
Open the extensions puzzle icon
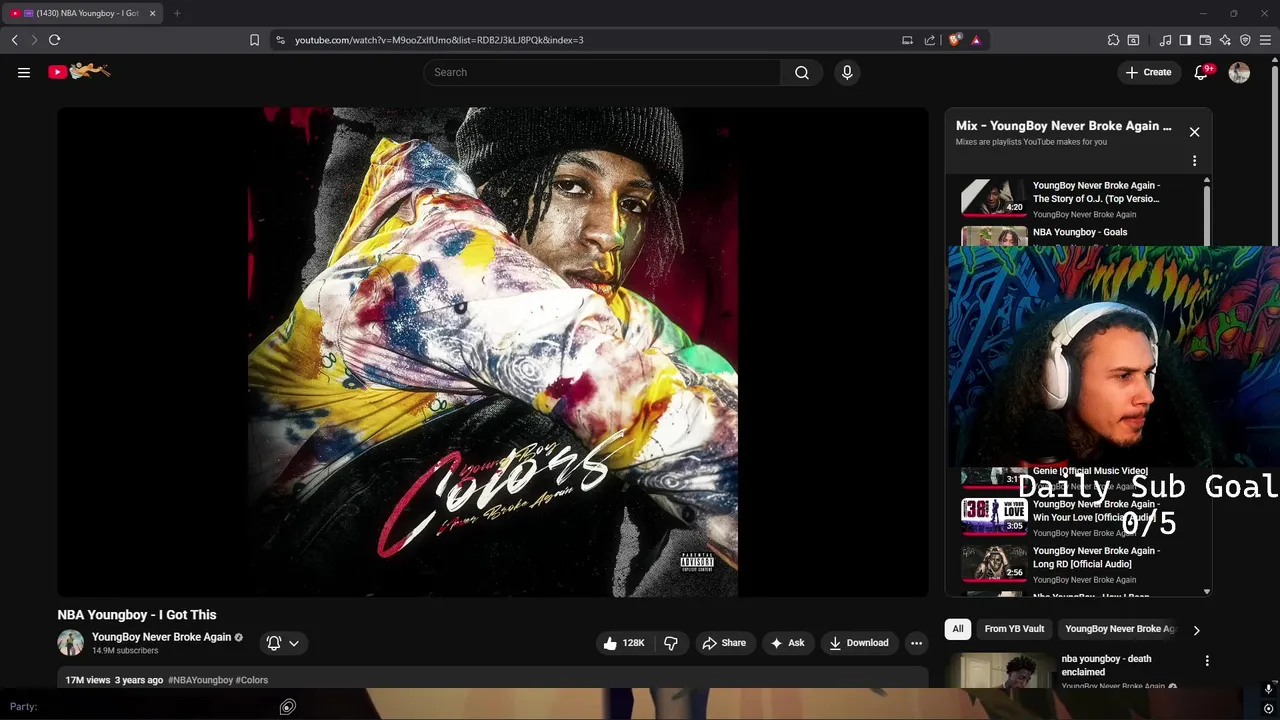(x=1113, y=40)
